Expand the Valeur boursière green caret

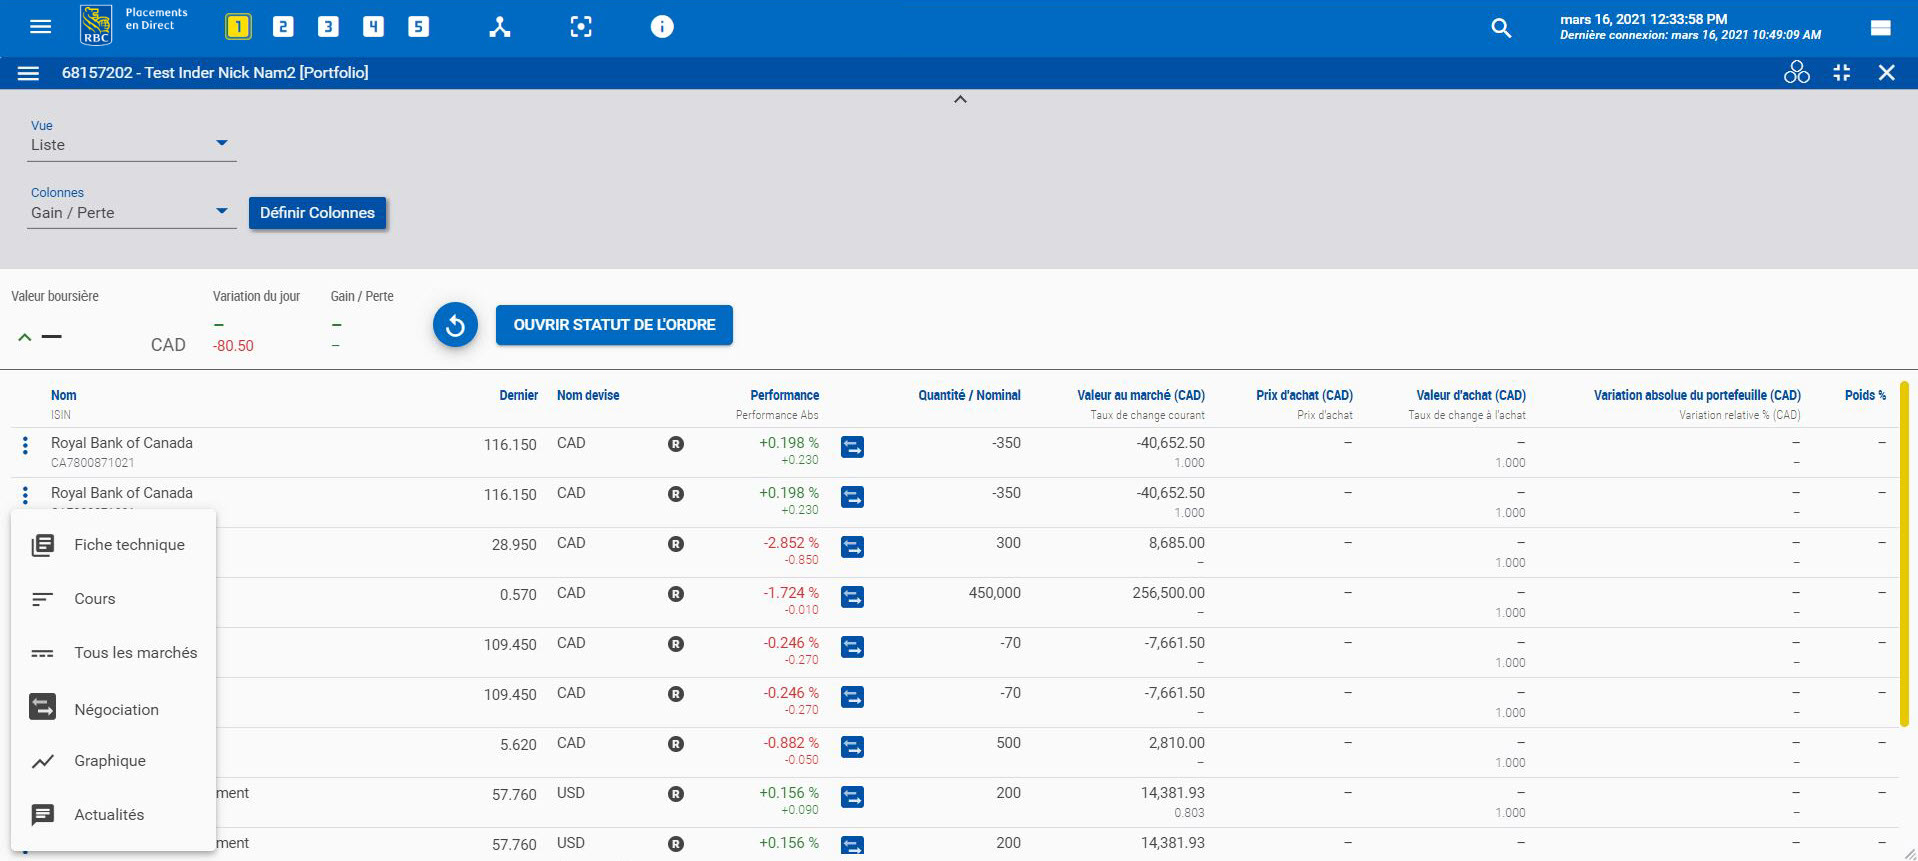[x=25, y=337]
